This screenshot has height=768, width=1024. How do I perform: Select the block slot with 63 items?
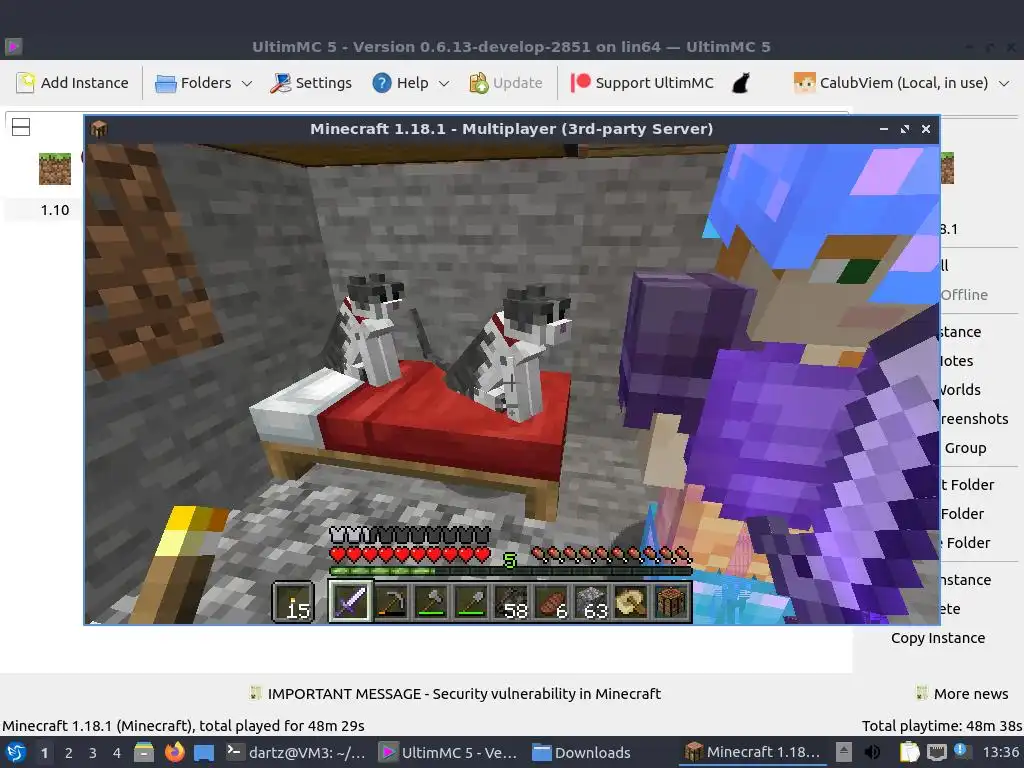591,601
